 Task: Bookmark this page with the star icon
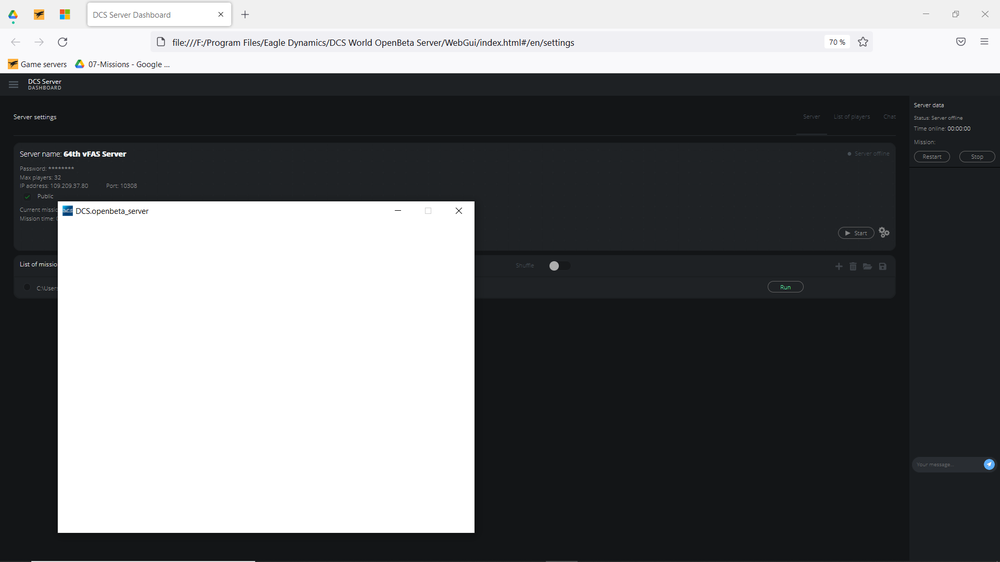coord(863,42)
